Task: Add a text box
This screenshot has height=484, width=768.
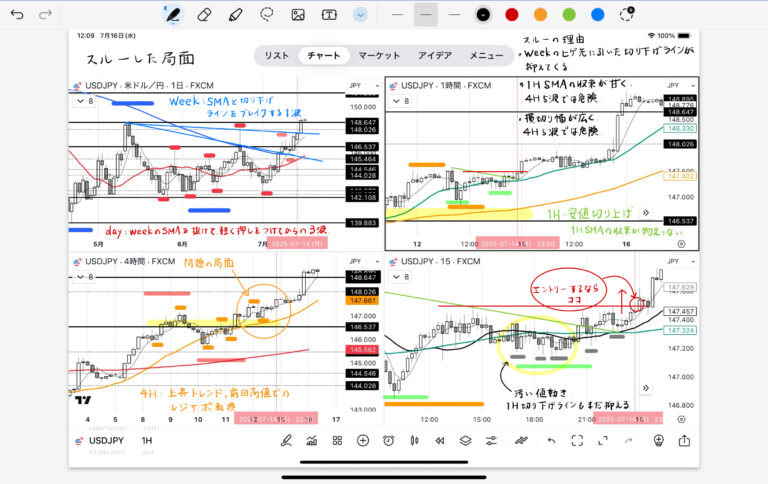Action: tap(329, 15)
